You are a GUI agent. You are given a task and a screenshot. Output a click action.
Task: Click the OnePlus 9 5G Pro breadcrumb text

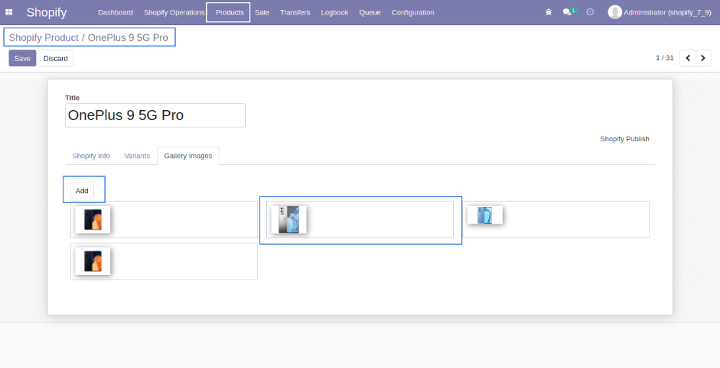click(128, 38)
